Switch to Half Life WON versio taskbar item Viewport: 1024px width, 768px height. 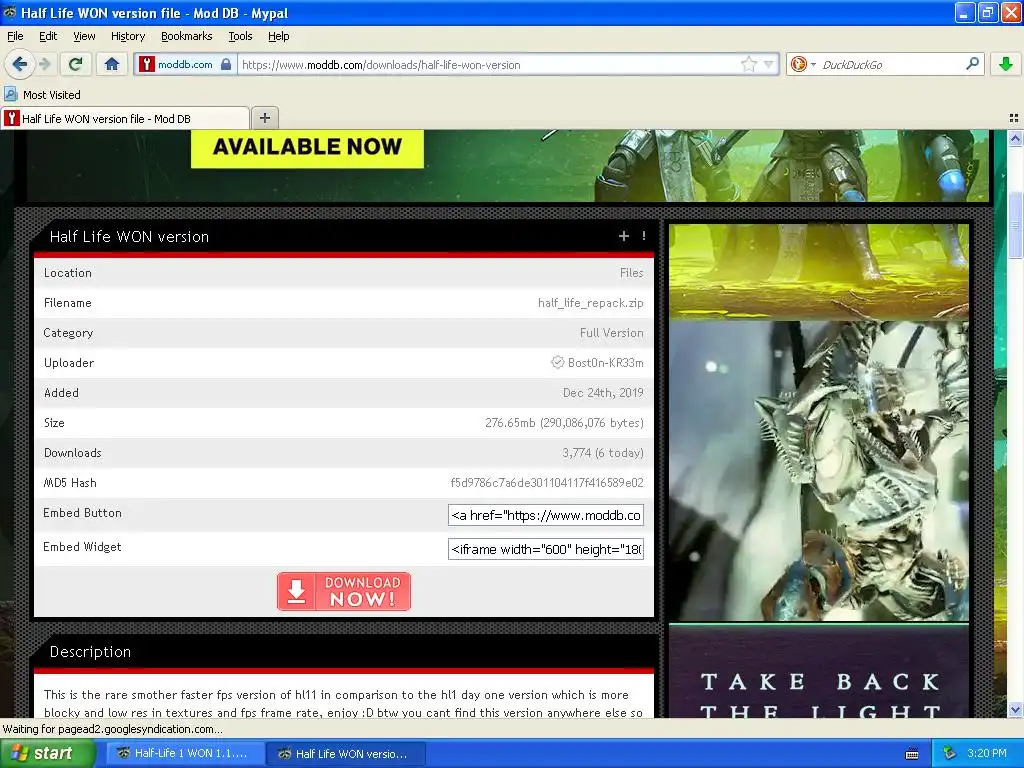(346, 754)
